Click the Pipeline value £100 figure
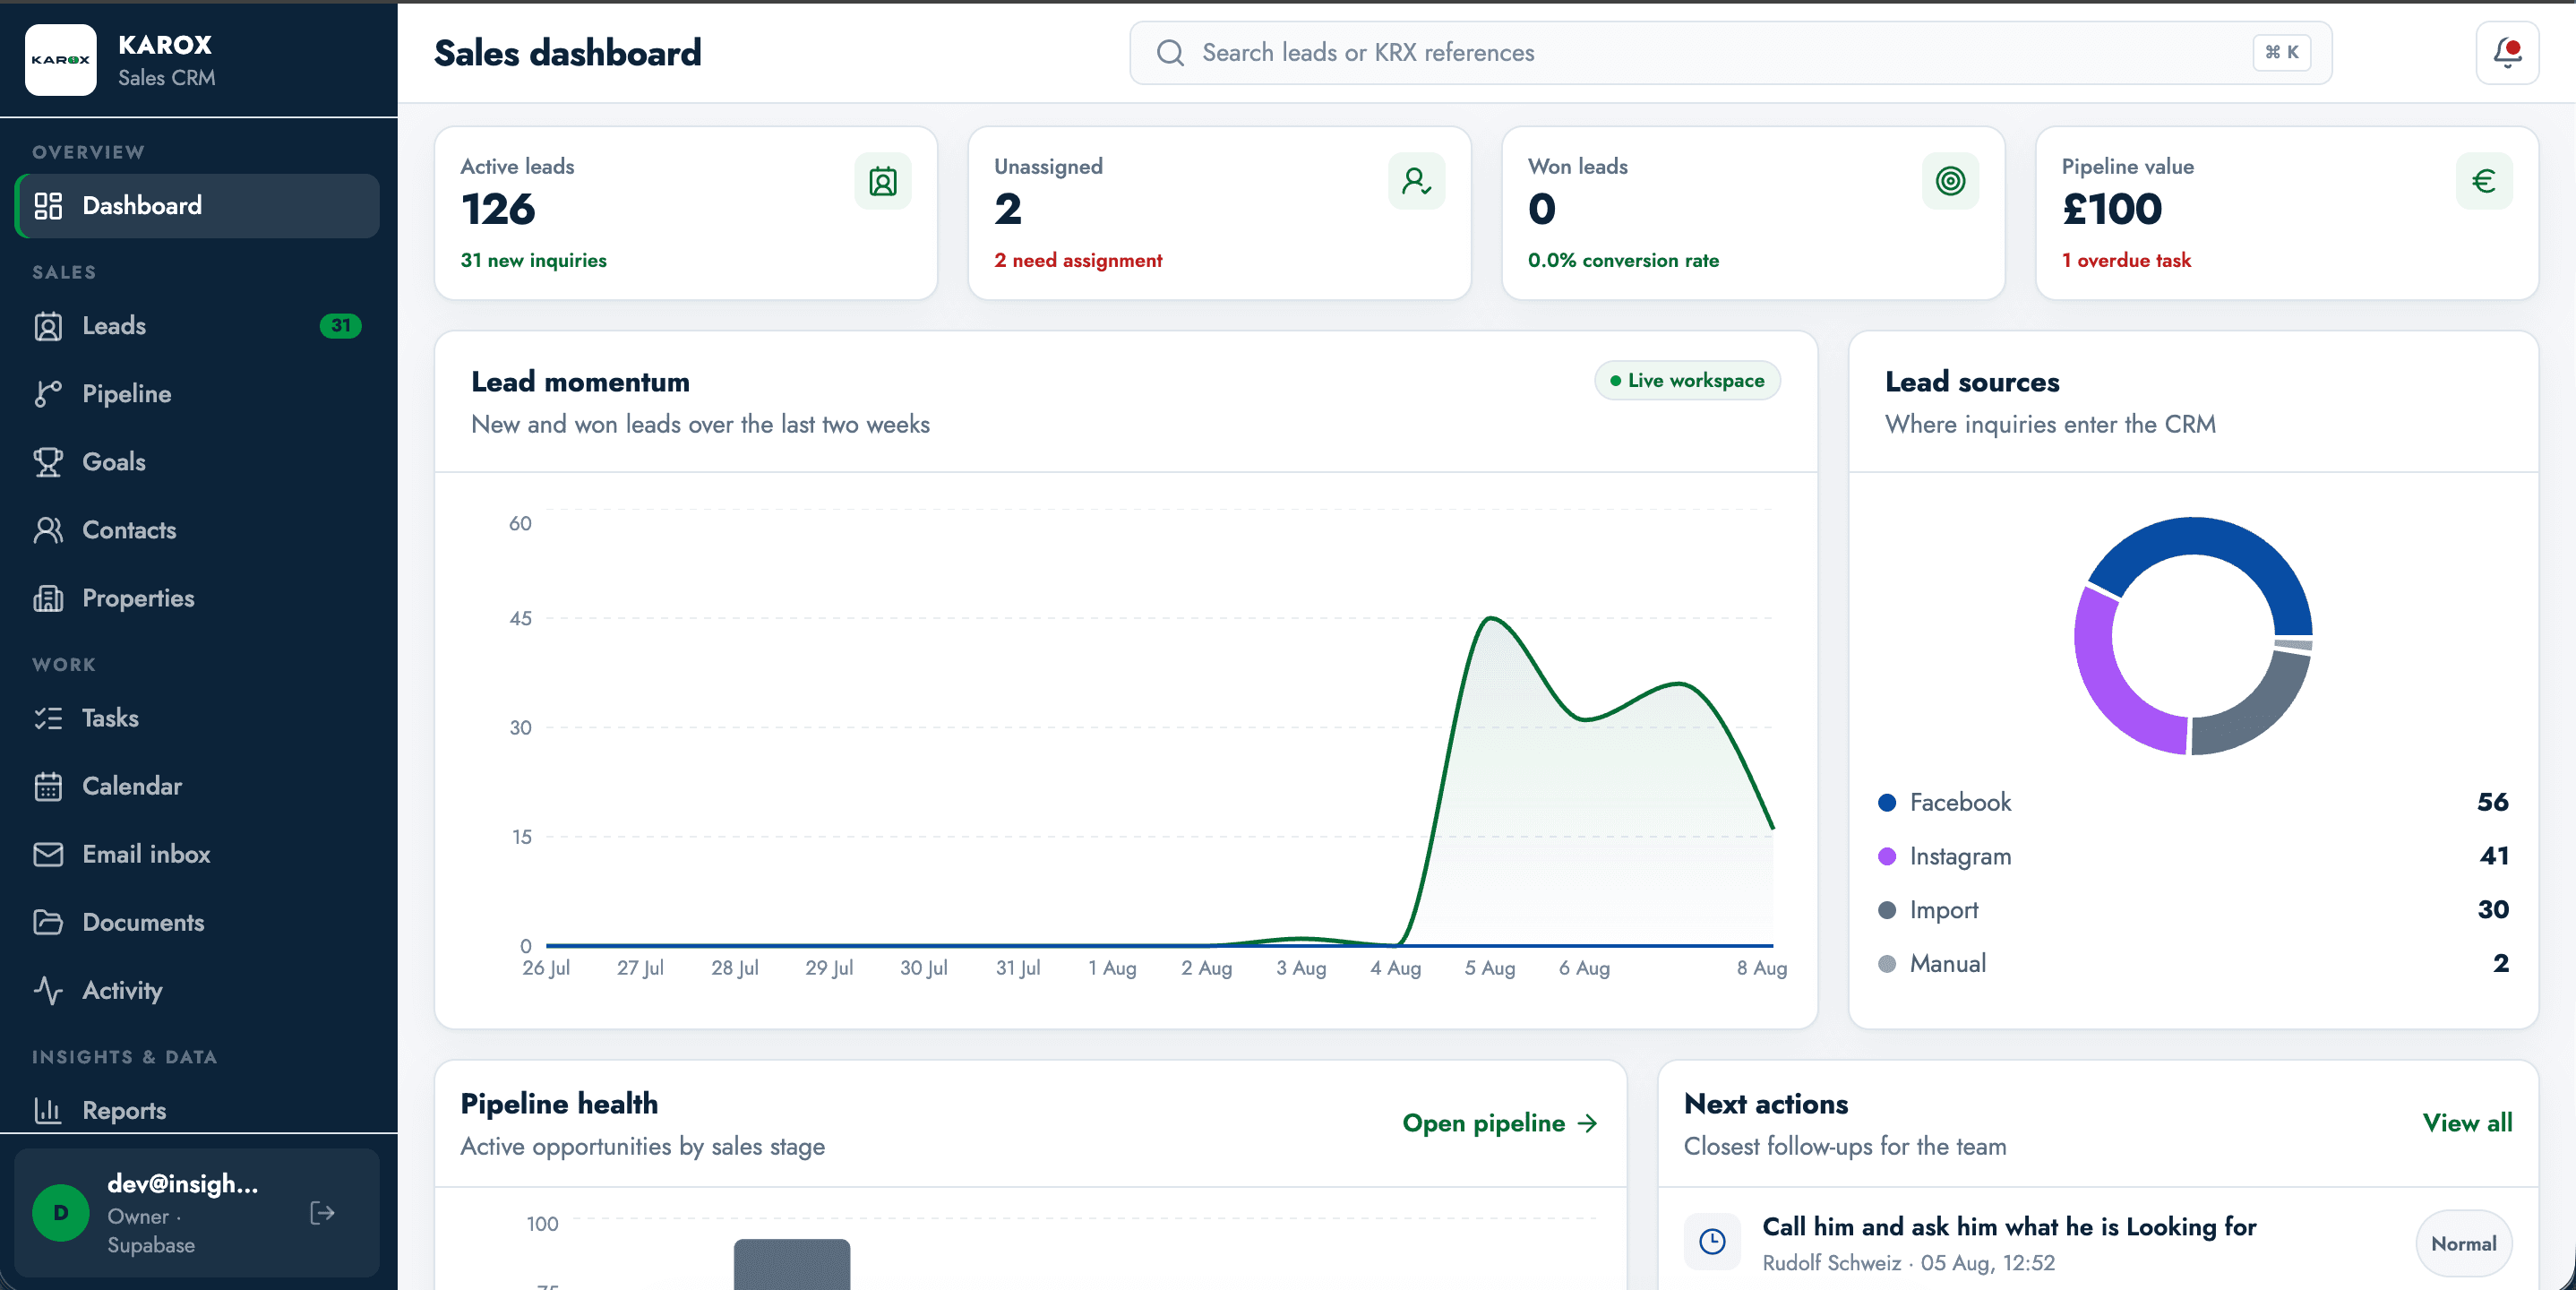 pos(2112,209)
